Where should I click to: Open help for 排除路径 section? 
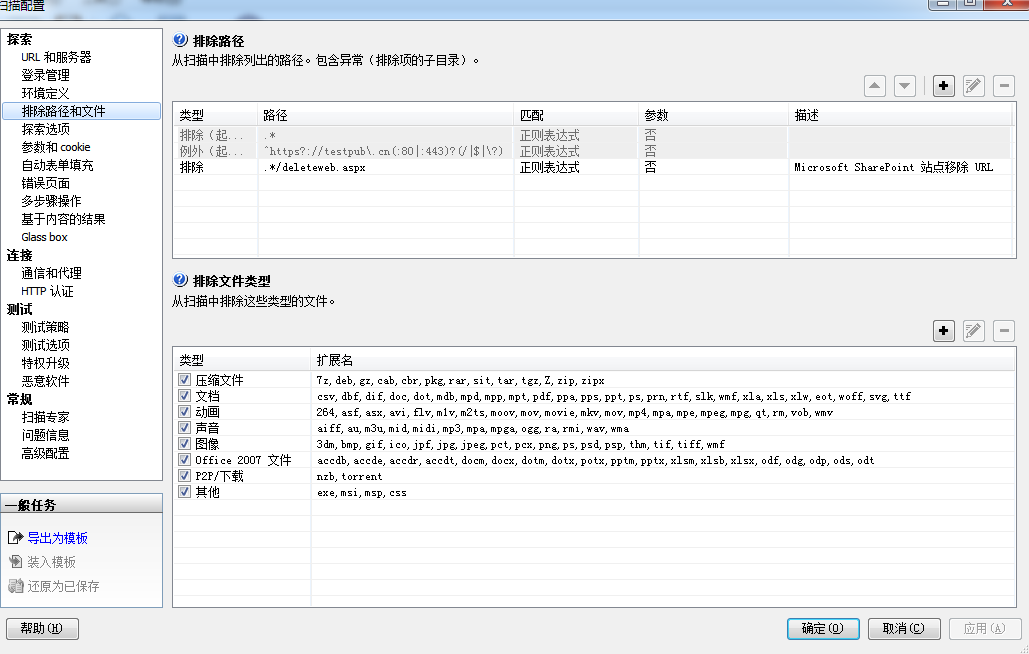180,40
